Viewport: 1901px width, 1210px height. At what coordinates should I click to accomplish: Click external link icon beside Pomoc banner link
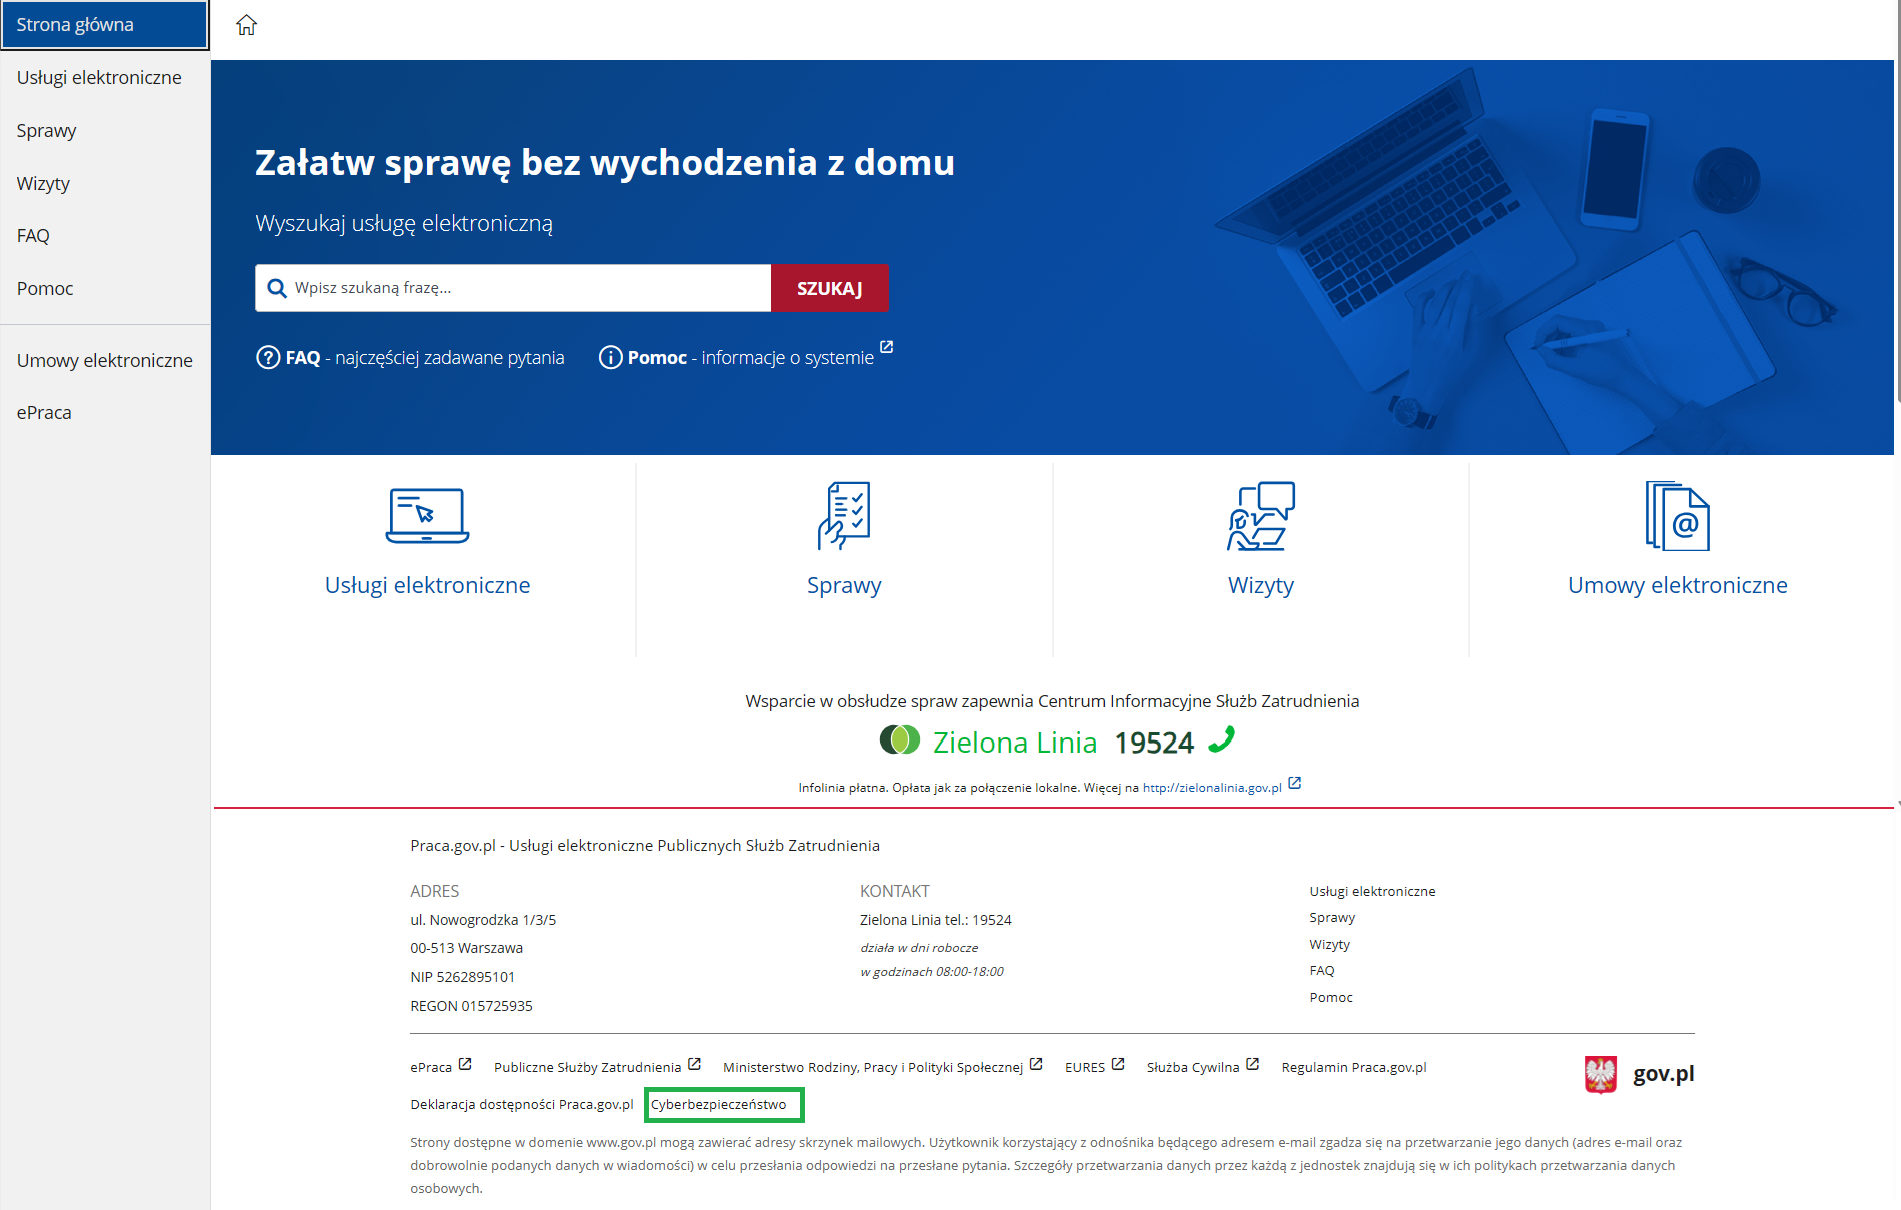pyautogui.click(x=886, y=347)
